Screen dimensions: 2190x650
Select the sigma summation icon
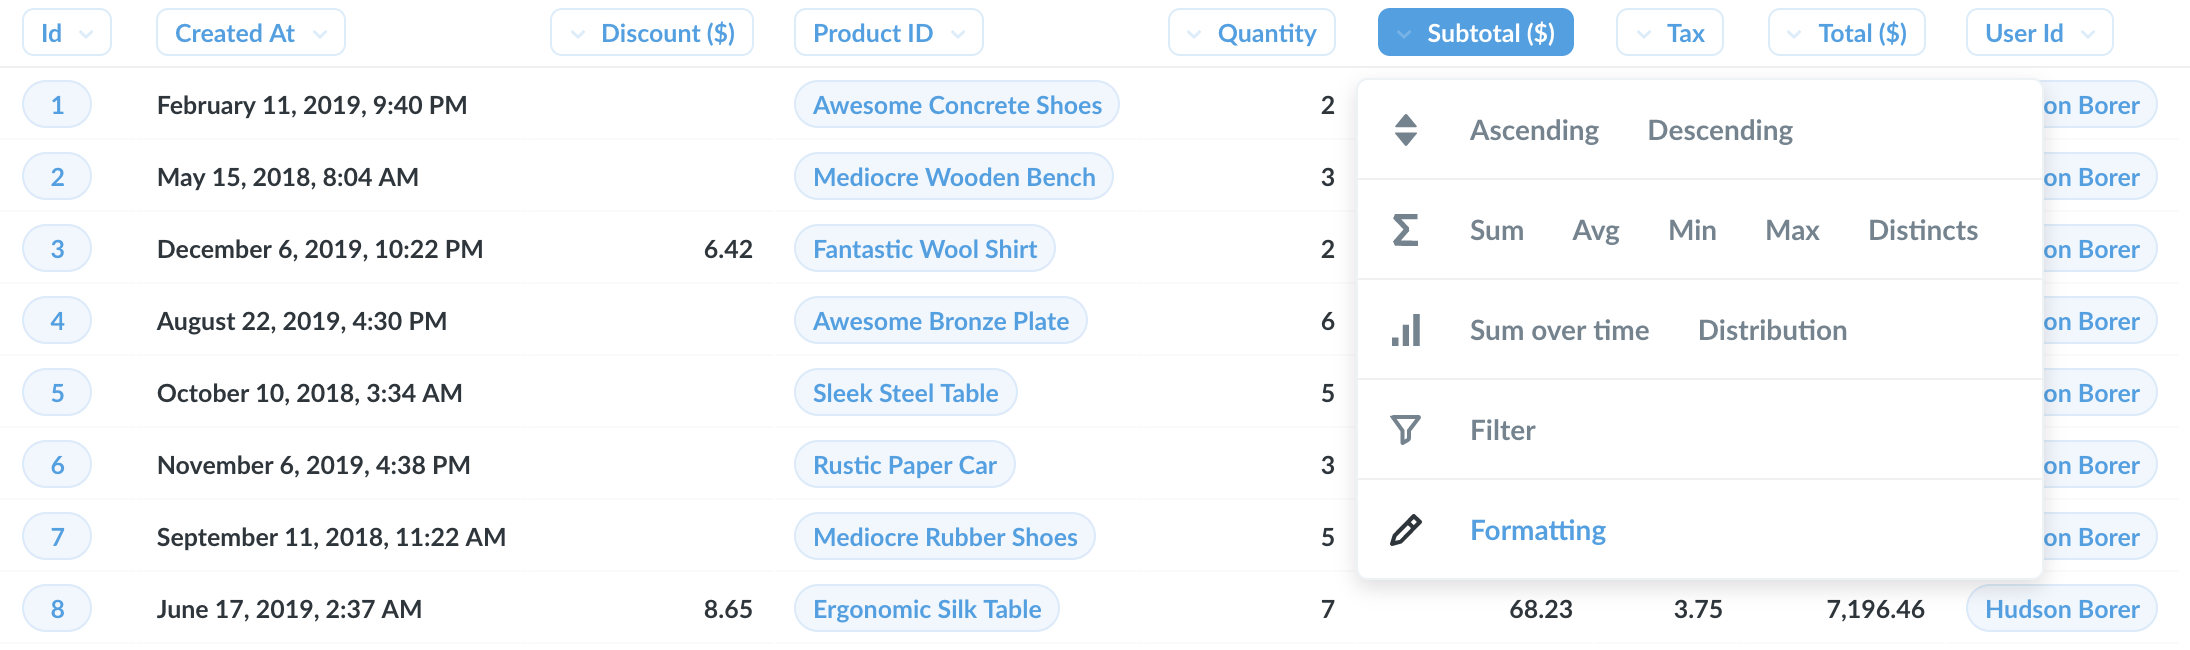[x=1407, y=230]
